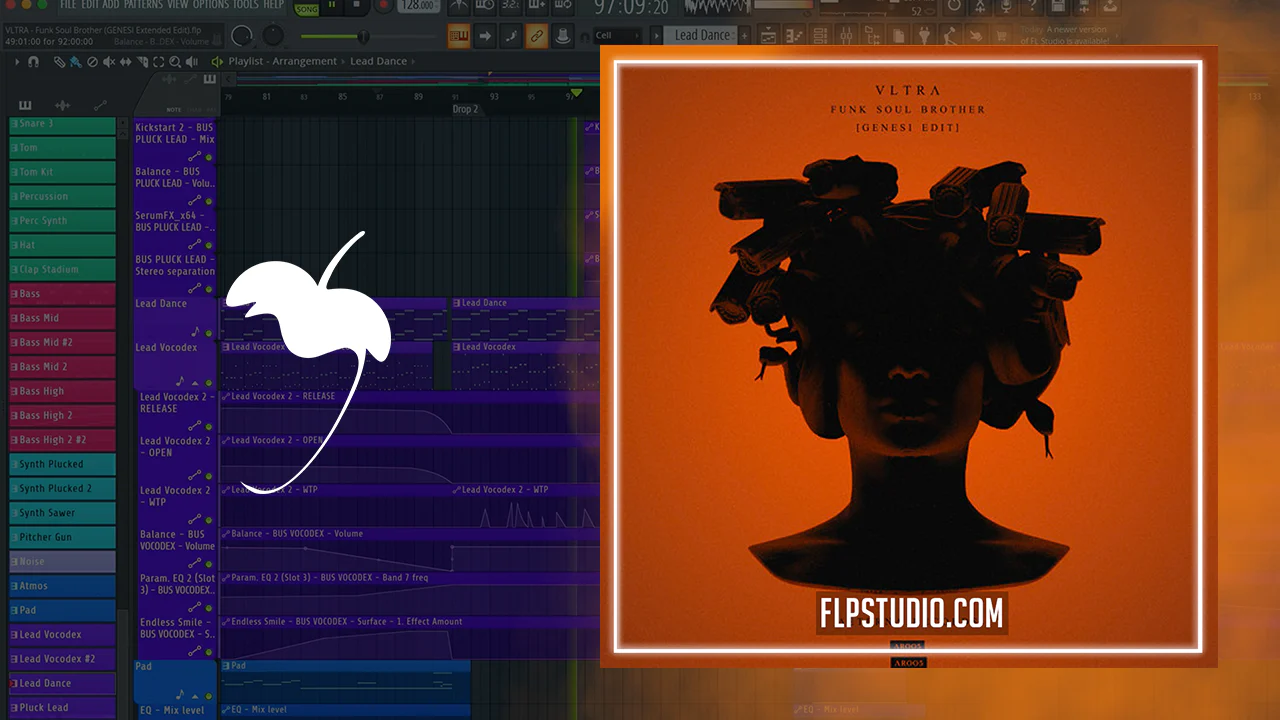
Task: Select the Select tool in playlist toolbar
Action: point(159,62)
